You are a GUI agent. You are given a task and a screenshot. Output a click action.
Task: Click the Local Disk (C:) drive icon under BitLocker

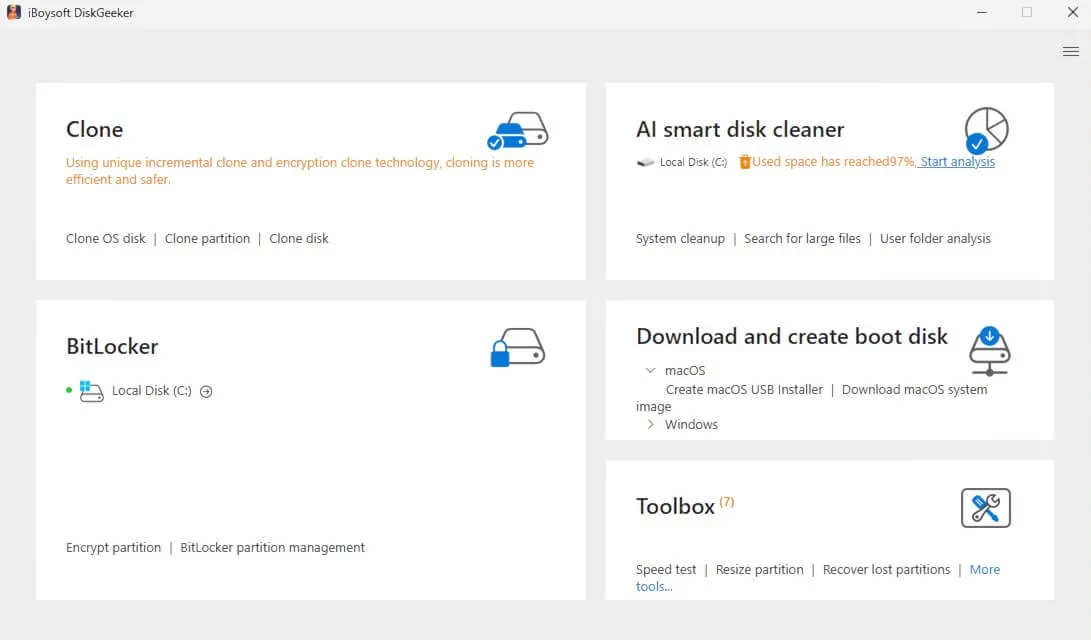tap(89, 391)
